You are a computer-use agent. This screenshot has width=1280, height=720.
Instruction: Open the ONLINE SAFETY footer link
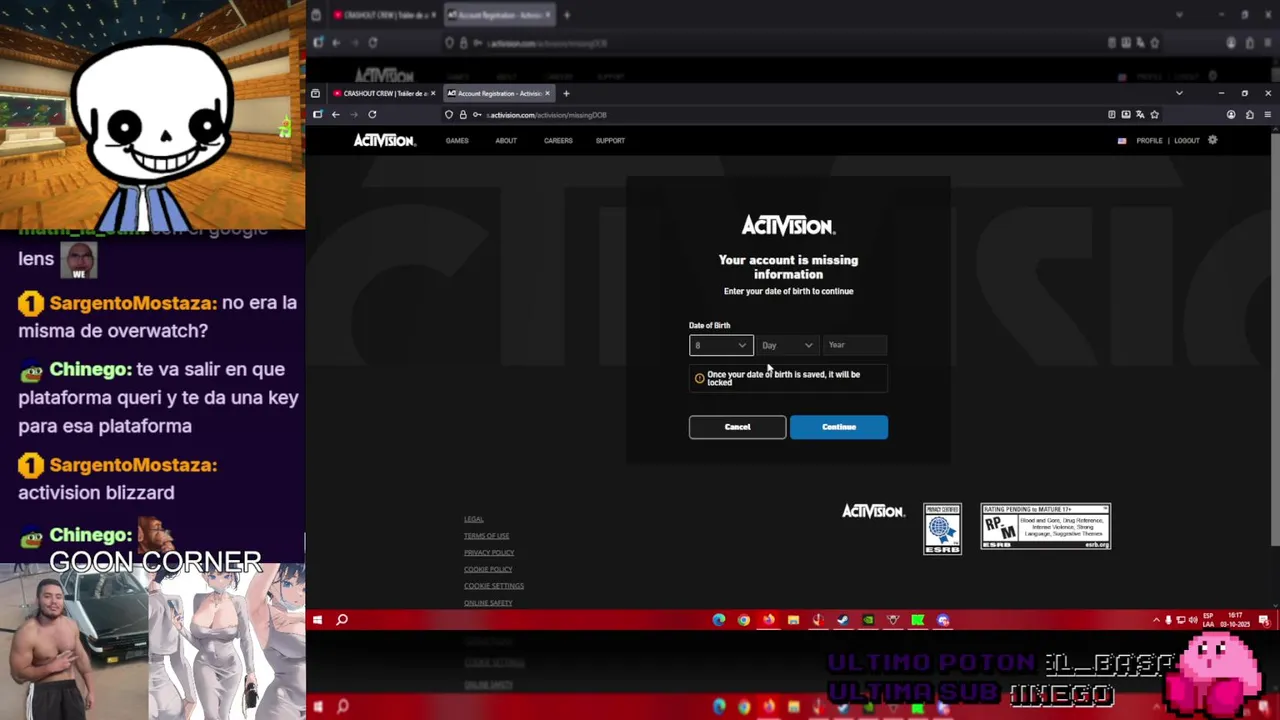click(488, 603)
